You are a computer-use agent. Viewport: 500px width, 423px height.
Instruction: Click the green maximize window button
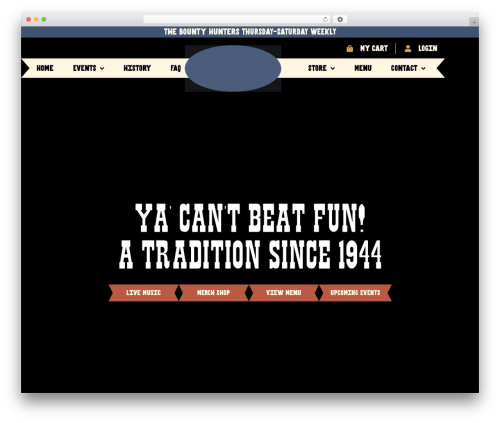tap(44, 19)
